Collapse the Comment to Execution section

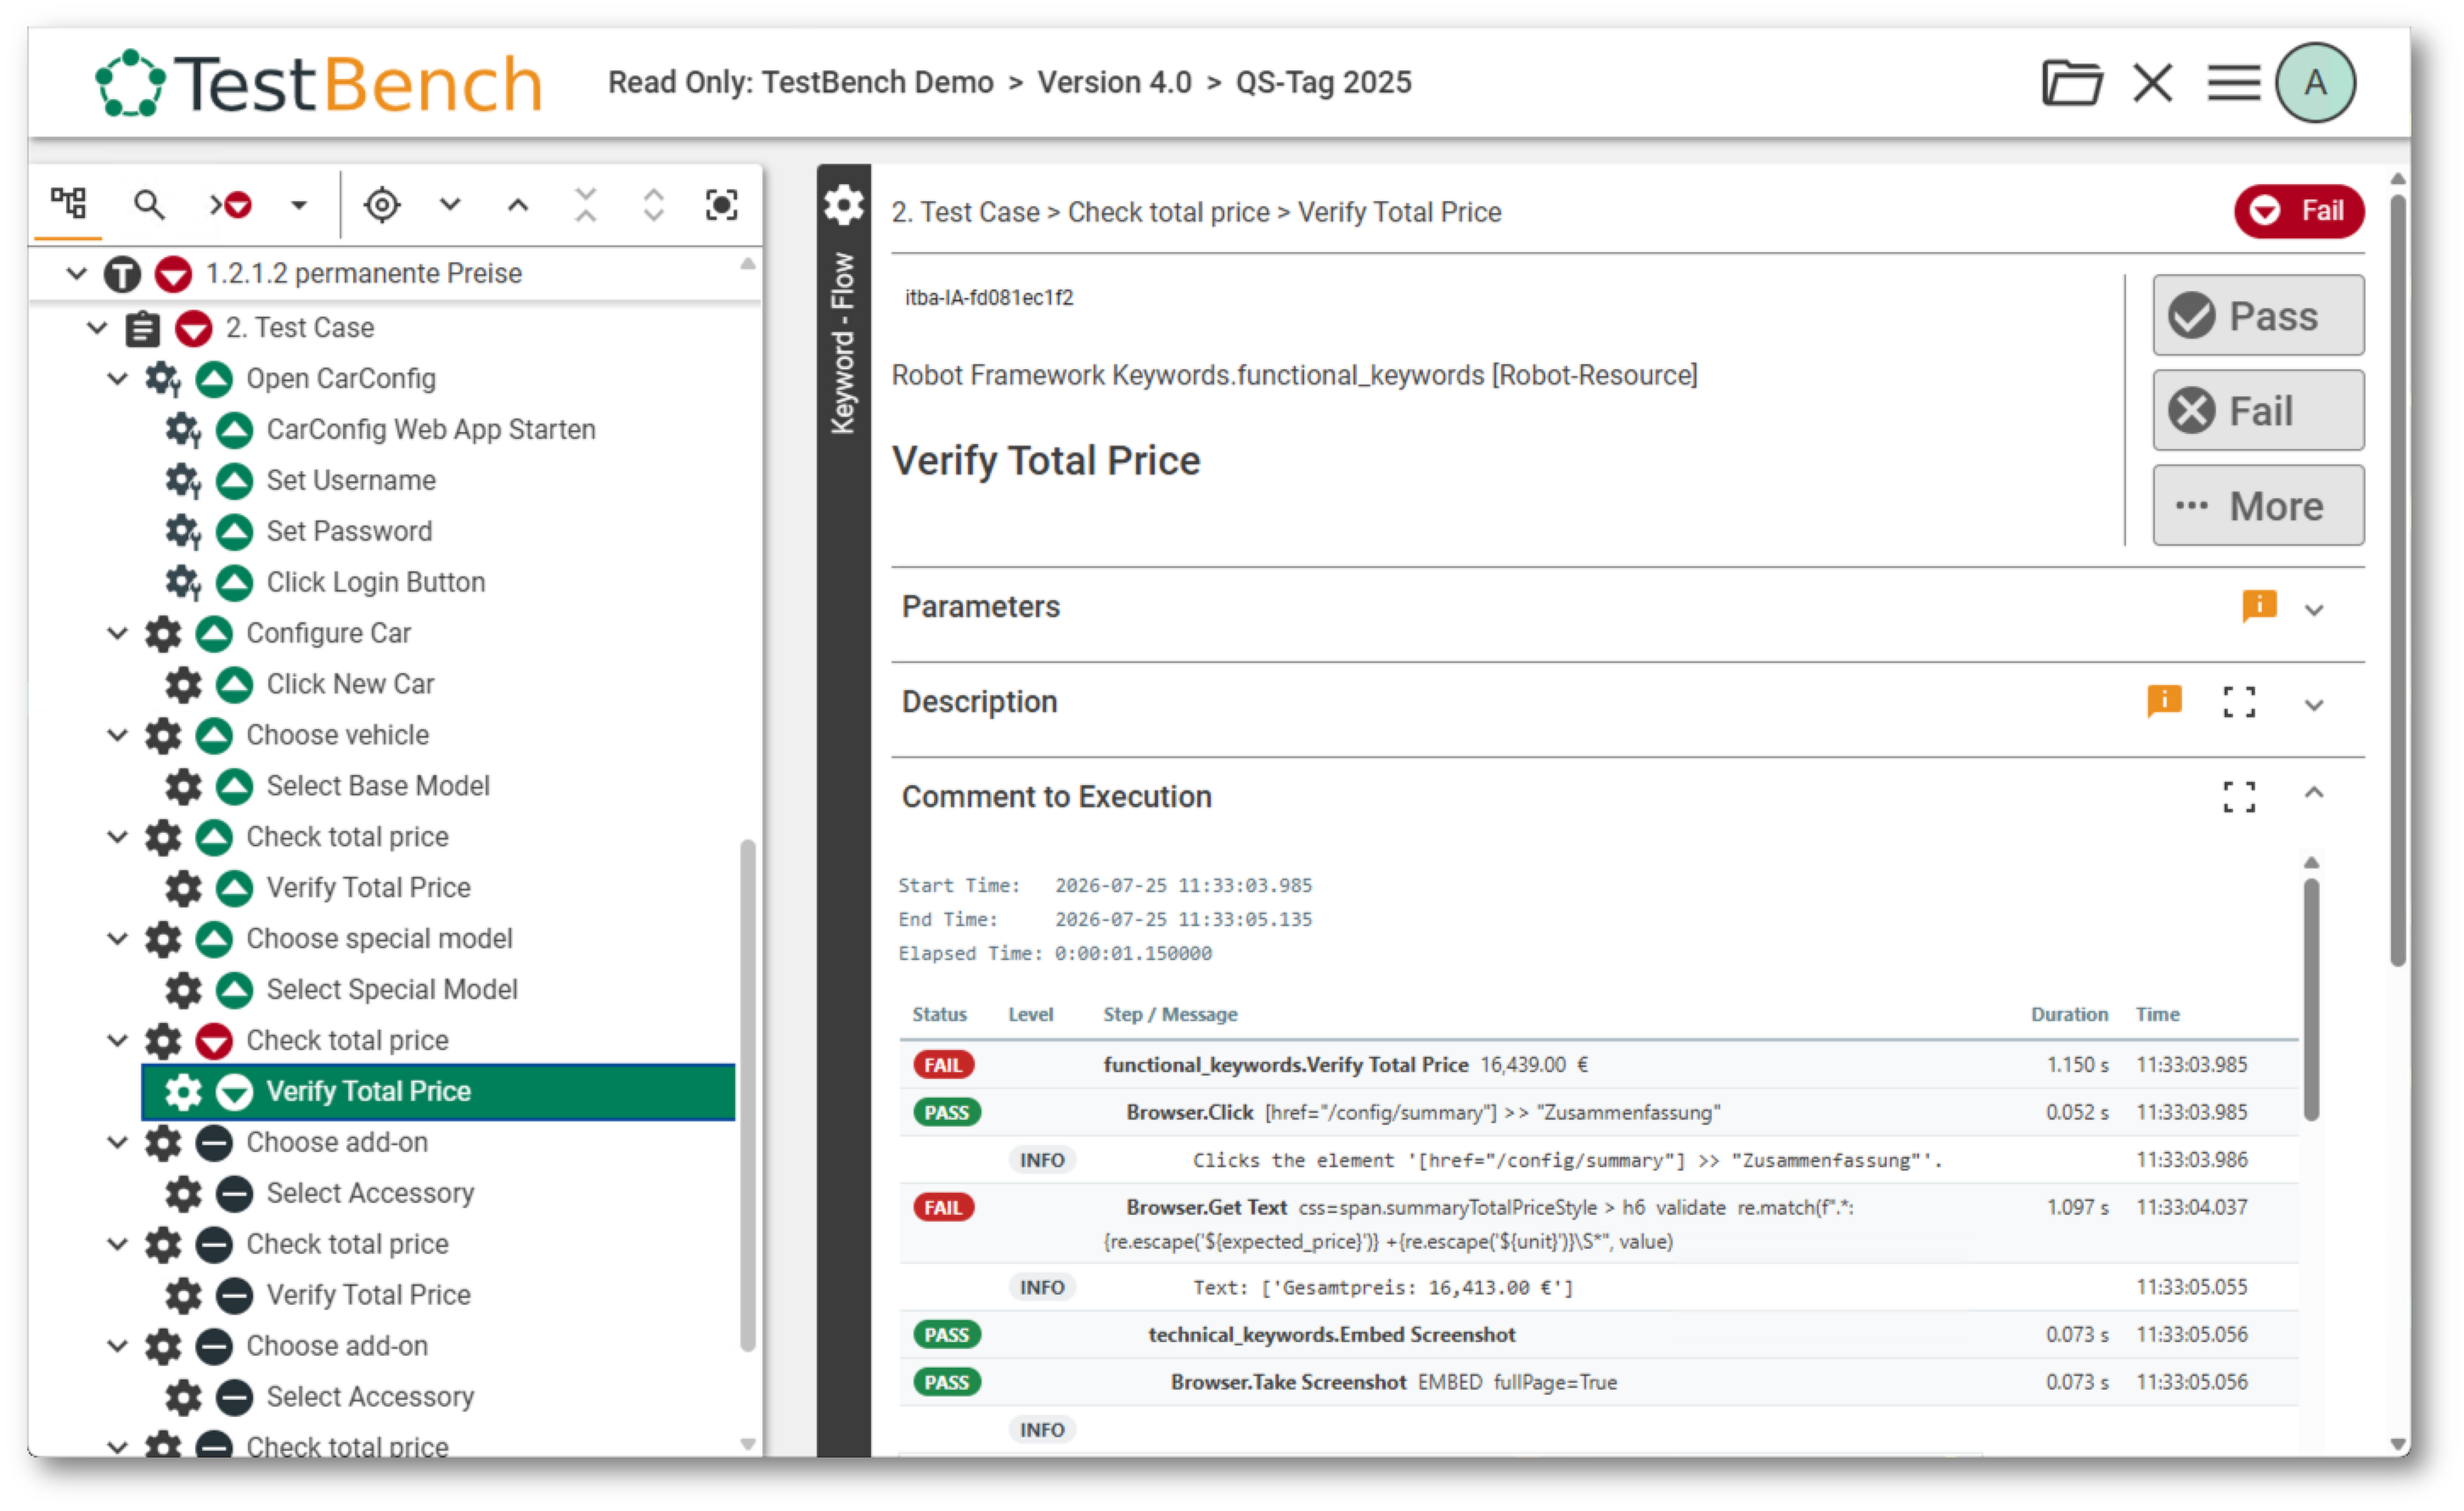2314,794
